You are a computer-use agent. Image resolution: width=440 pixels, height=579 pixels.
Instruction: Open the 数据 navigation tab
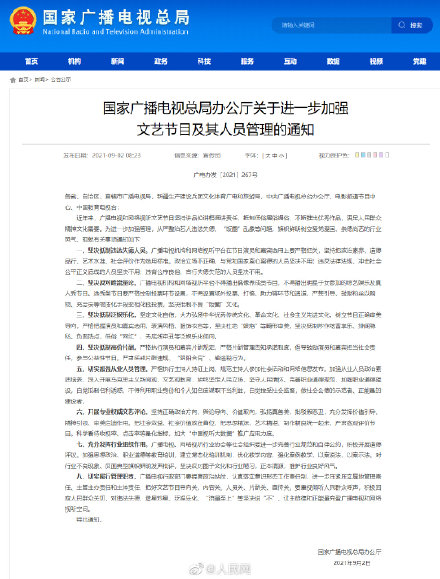(333, 61)
